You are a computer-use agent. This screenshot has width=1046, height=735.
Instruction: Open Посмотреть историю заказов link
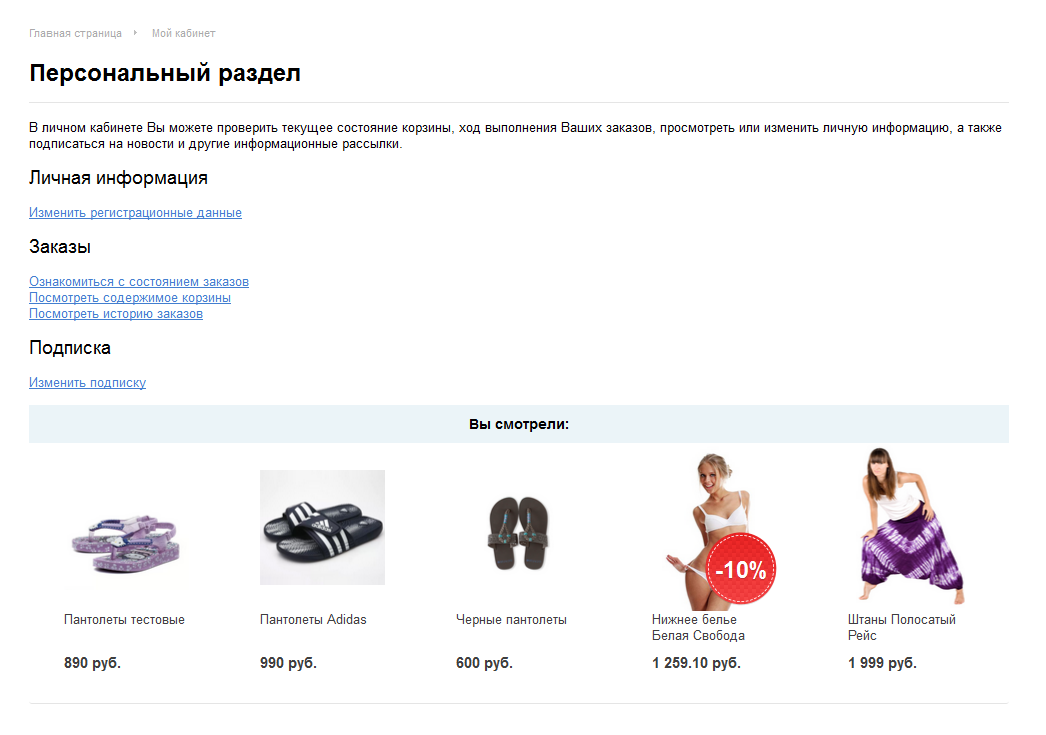point(116,313)
